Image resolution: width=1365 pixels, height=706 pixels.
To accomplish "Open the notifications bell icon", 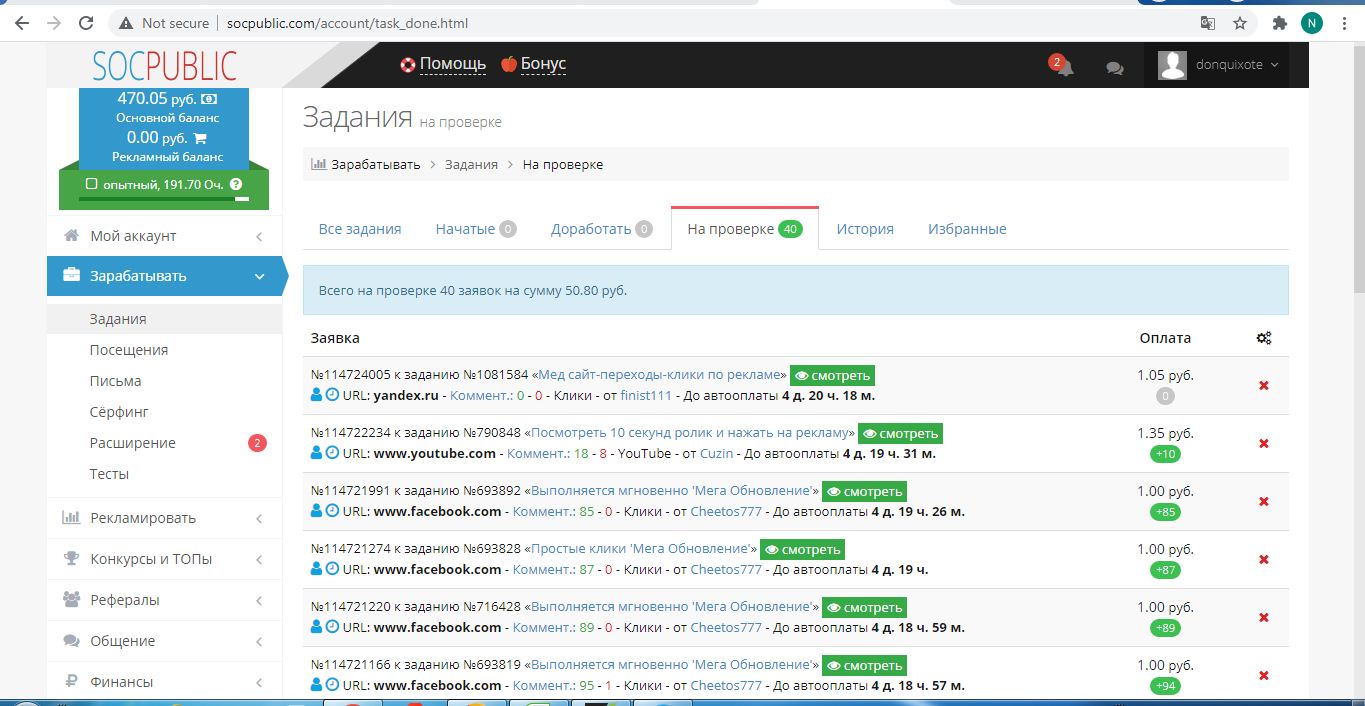I will (1066, 69).
